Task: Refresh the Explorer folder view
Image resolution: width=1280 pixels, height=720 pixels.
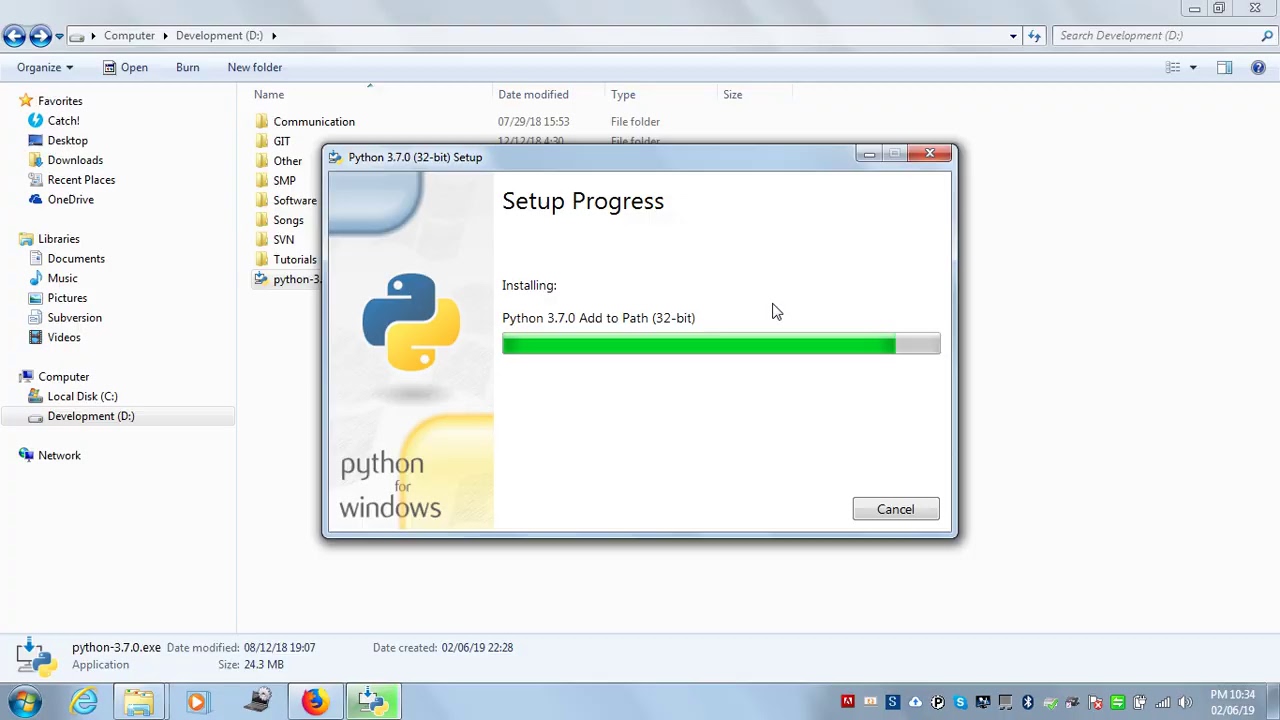Action: tap(1034, 36)
